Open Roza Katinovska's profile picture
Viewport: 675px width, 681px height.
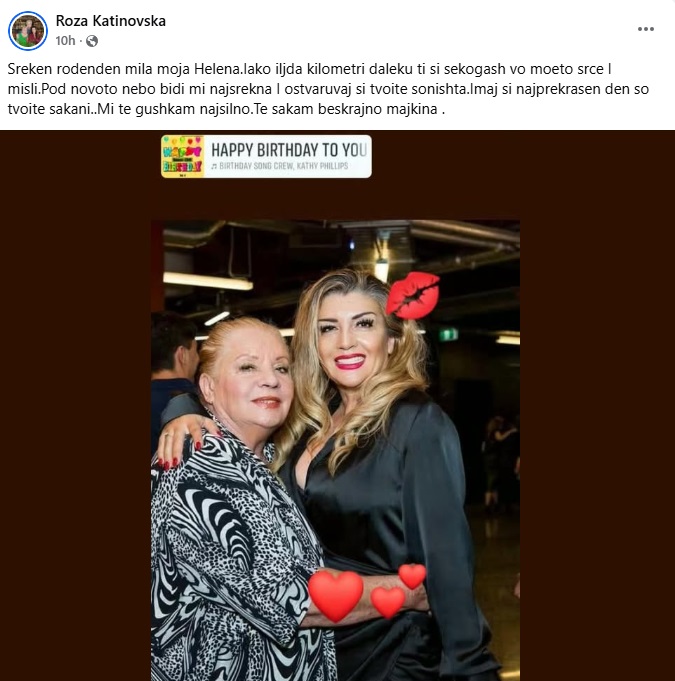(x=28, y=31)
